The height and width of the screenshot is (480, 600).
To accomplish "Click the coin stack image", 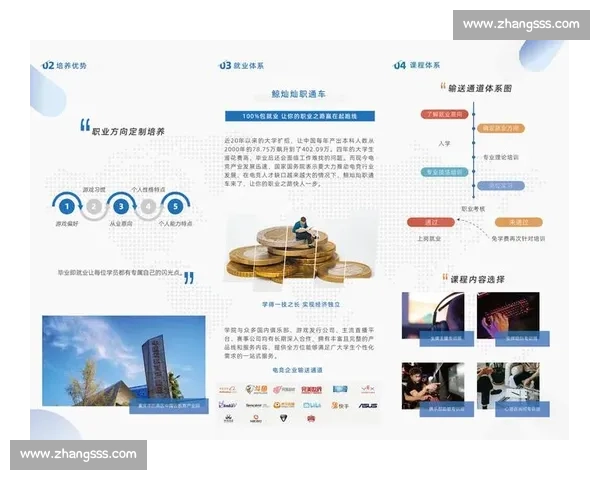I will (298, 250).
